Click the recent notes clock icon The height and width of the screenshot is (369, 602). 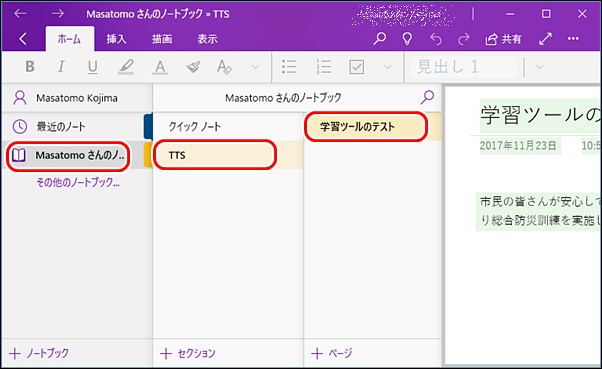coord(20,126)
